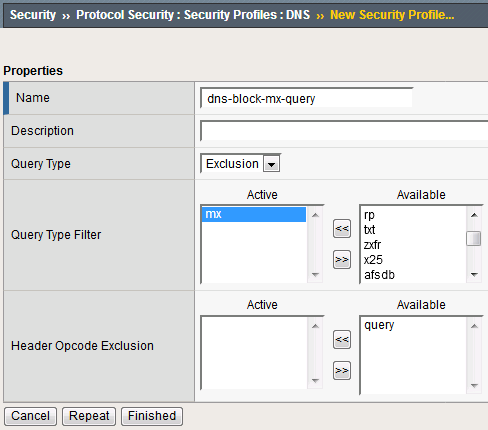Click the Available query types scrollbar thumb

click(474, 239)
